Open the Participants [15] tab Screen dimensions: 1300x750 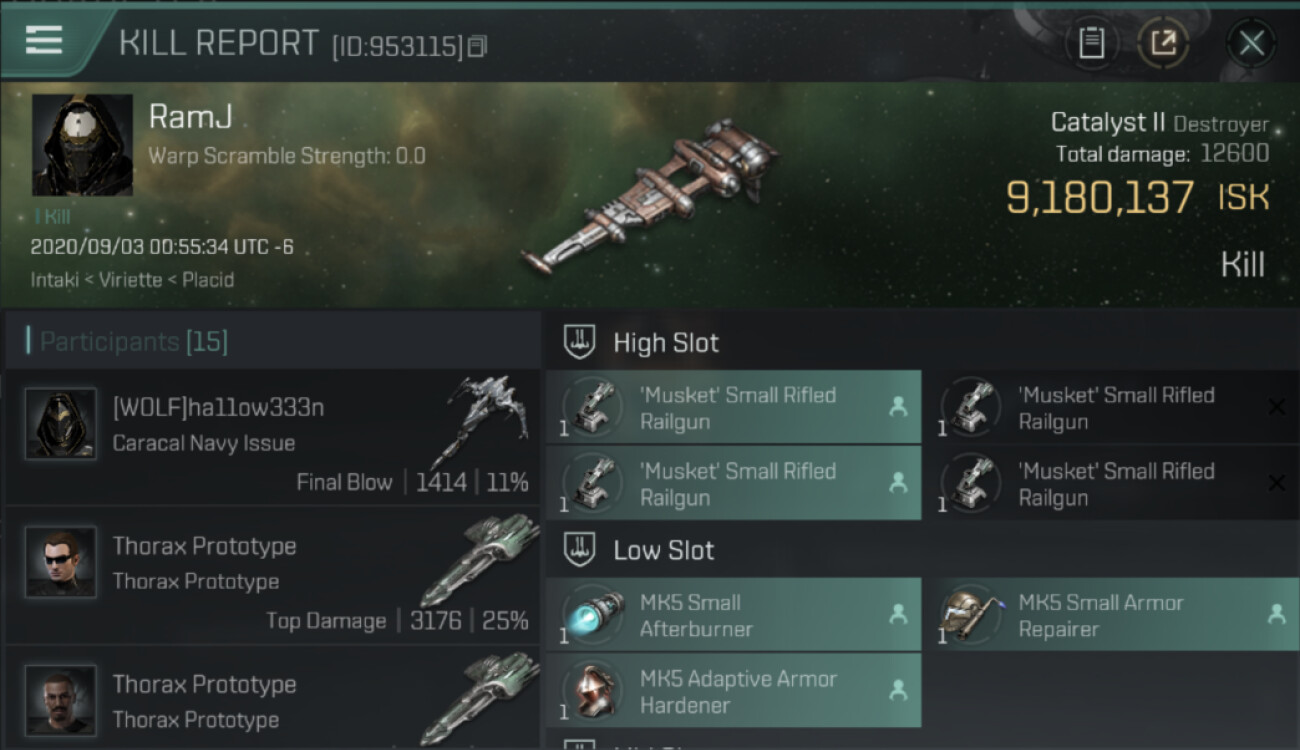133,342
